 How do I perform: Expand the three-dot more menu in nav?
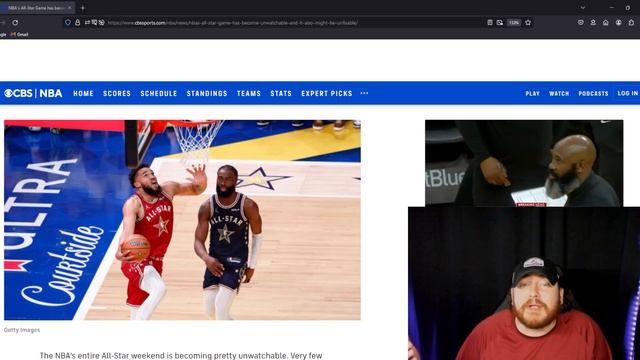pyautogui.click(x=364, y=93)
